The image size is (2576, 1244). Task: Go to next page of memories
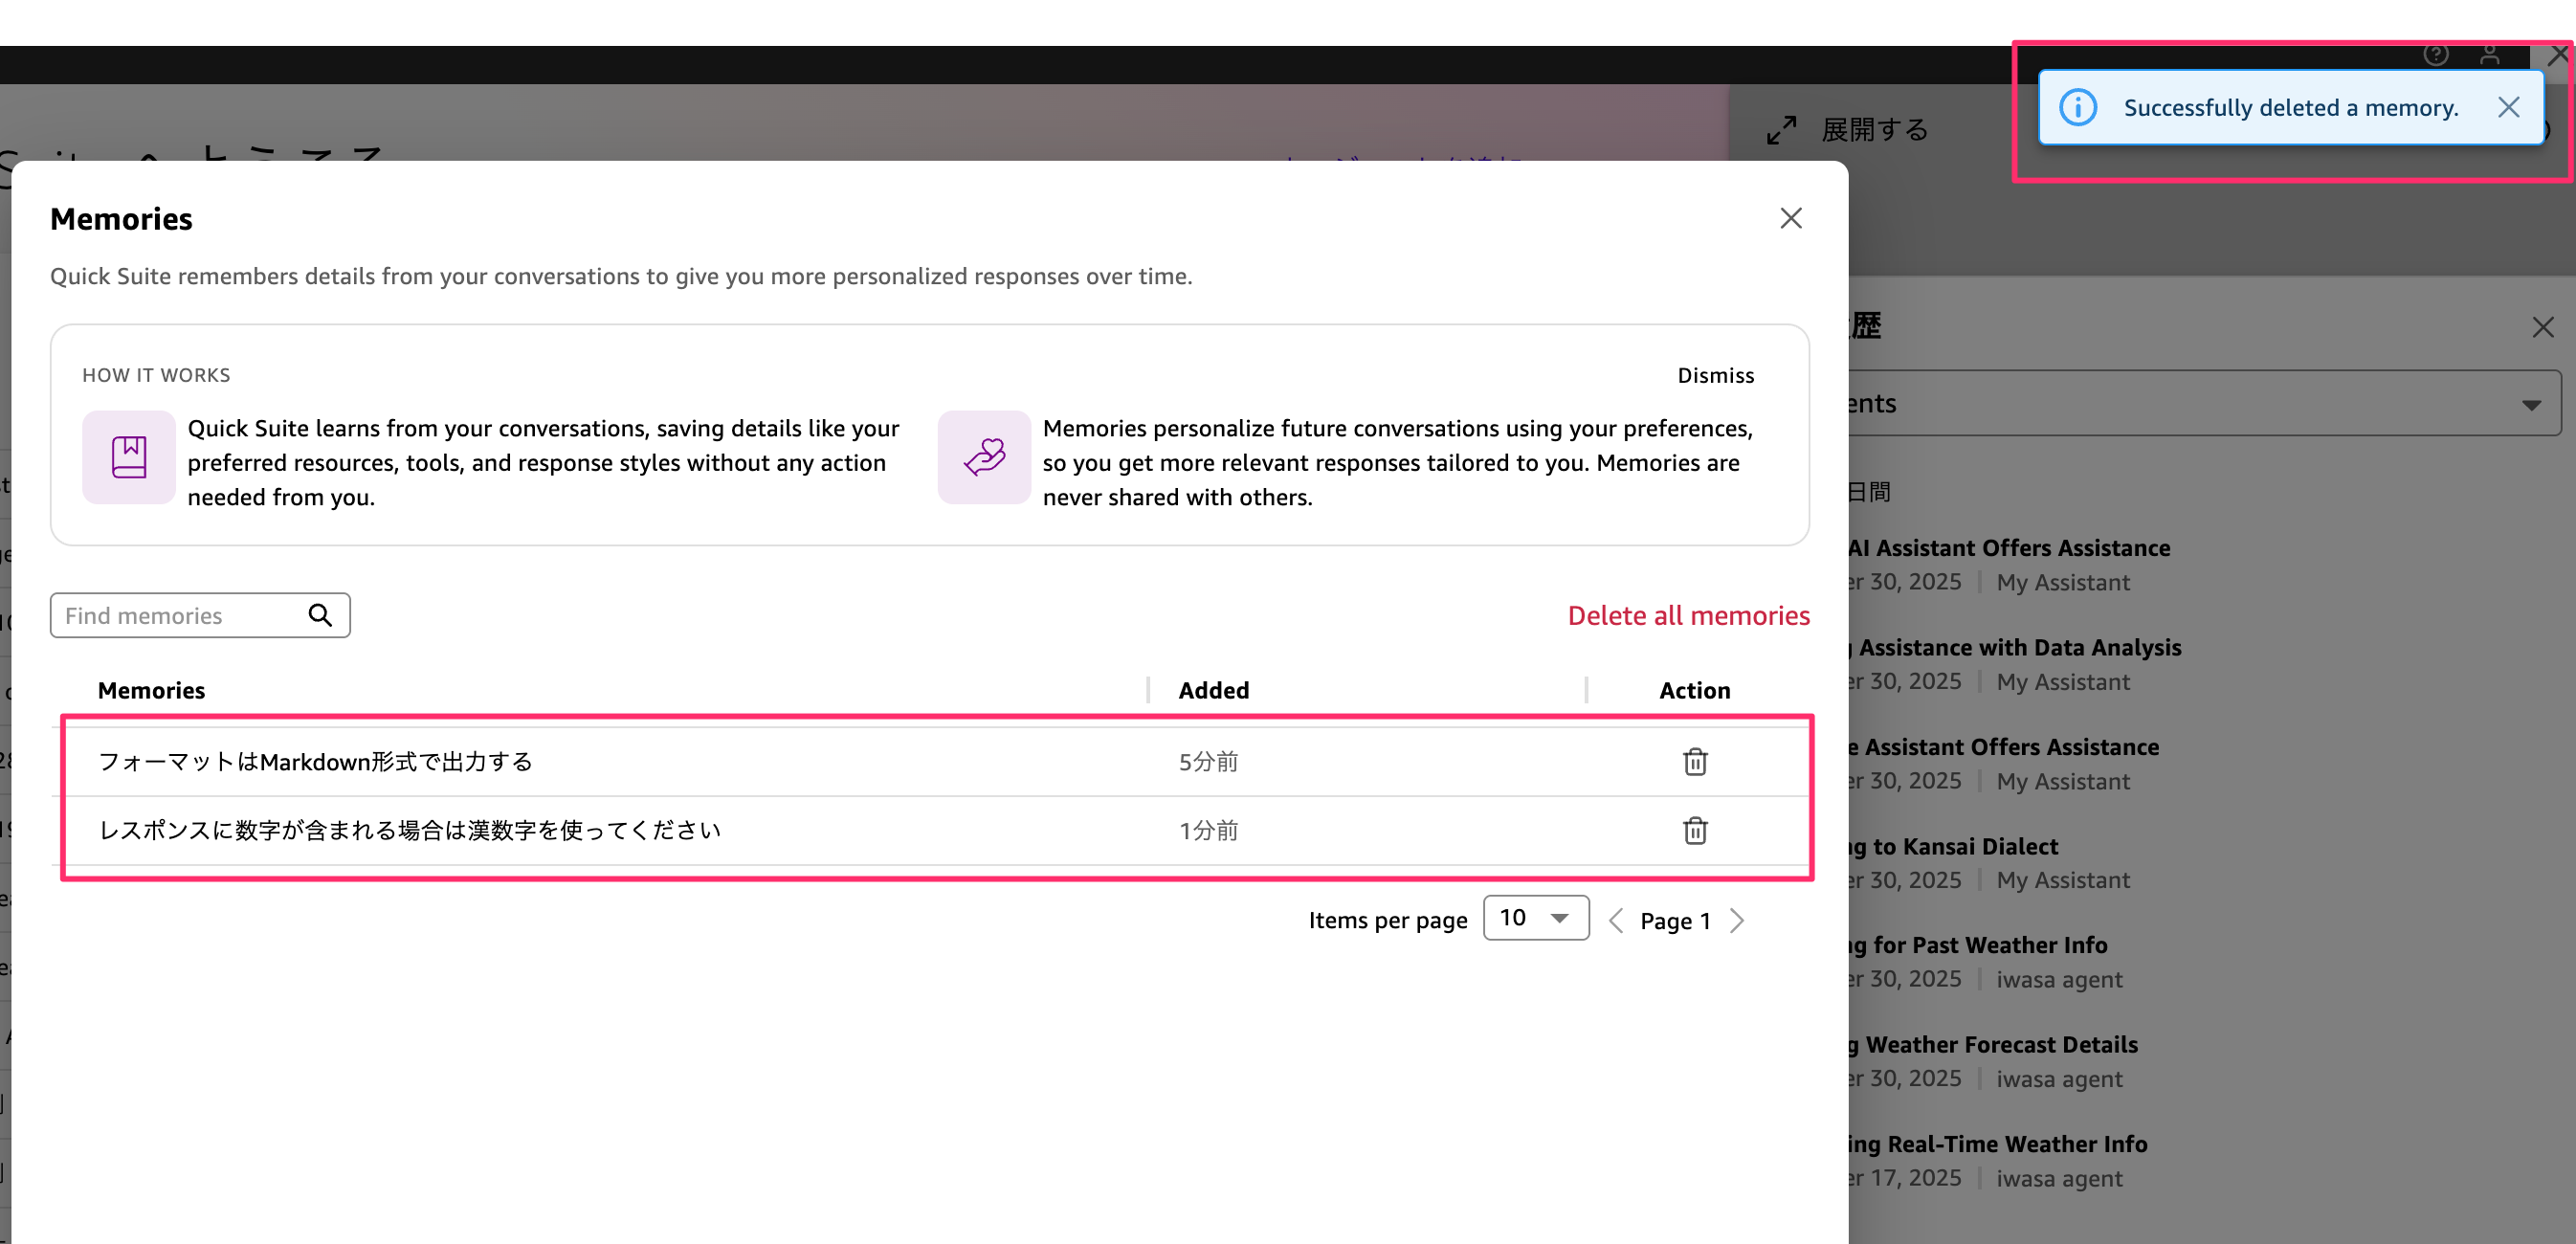point(1737,920)
